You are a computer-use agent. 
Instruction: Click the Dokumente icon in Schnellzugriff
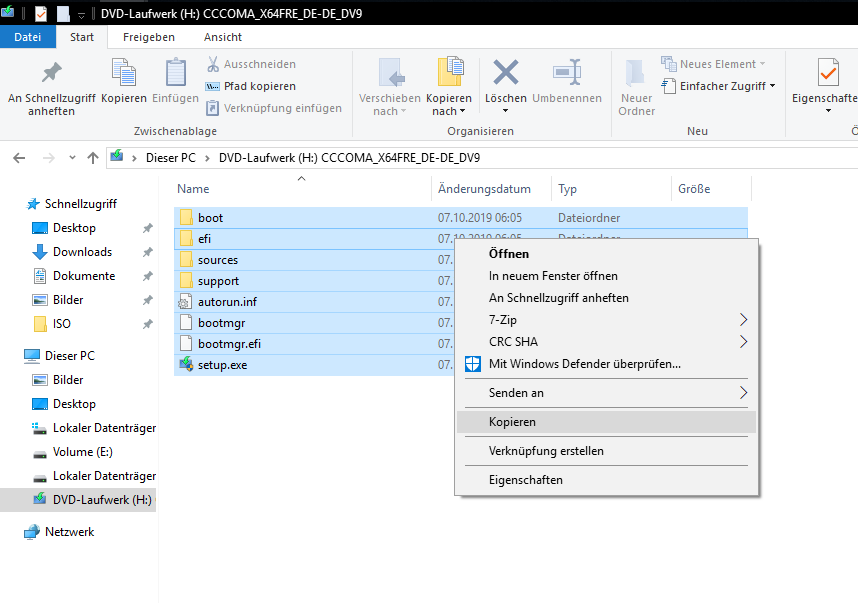(40, 276)
